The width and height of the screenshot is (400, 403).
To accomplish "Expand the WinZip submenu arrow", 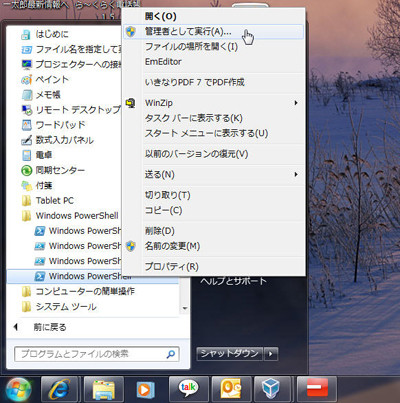I will pyautogui.click(x=296, y=103).
